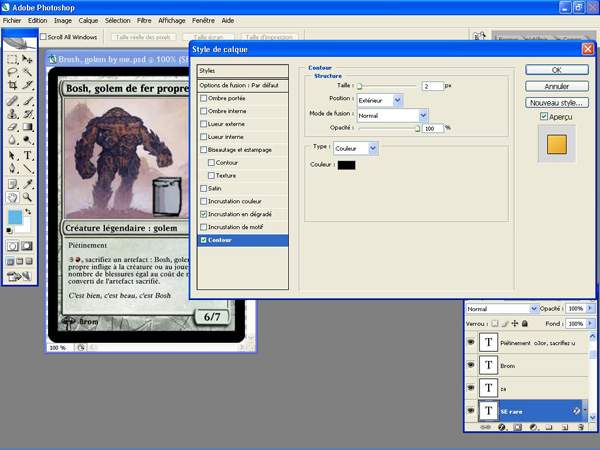Open the Mode de fusion dropdown

(423, 115)
